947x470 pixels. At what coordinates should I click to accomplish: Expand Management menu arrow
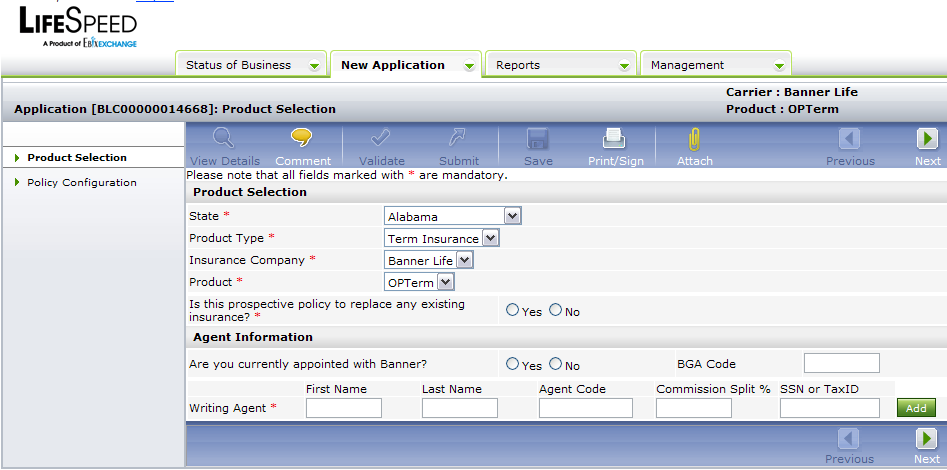[779, 66]
